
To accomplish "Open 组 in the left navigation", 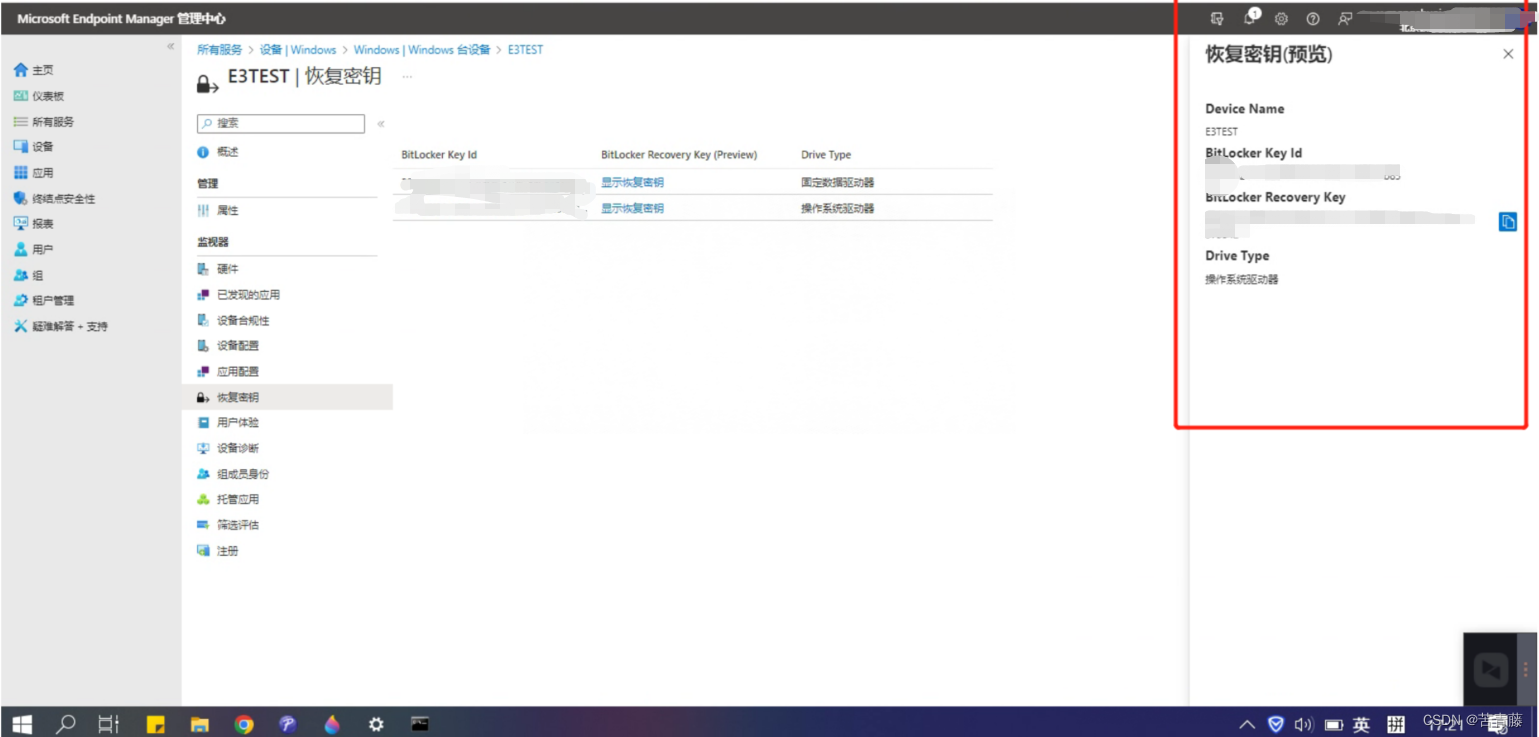I will click(29, 275).
